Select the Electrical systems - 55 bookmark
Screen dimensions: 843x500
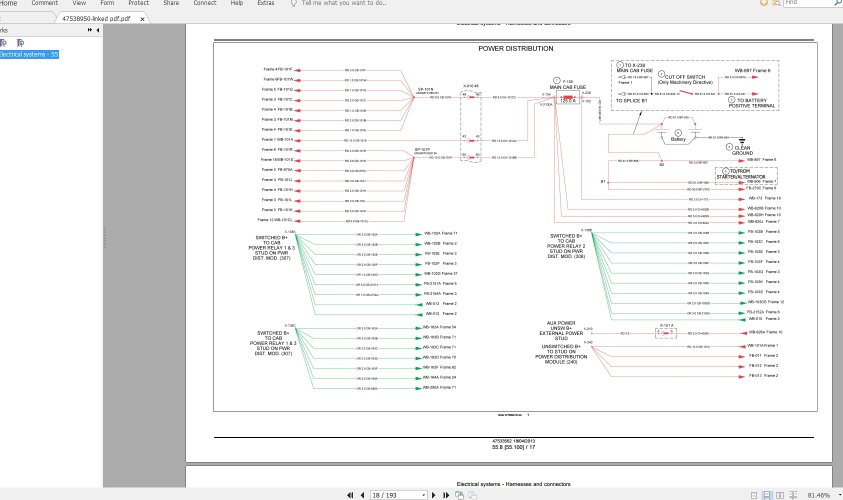28,55
